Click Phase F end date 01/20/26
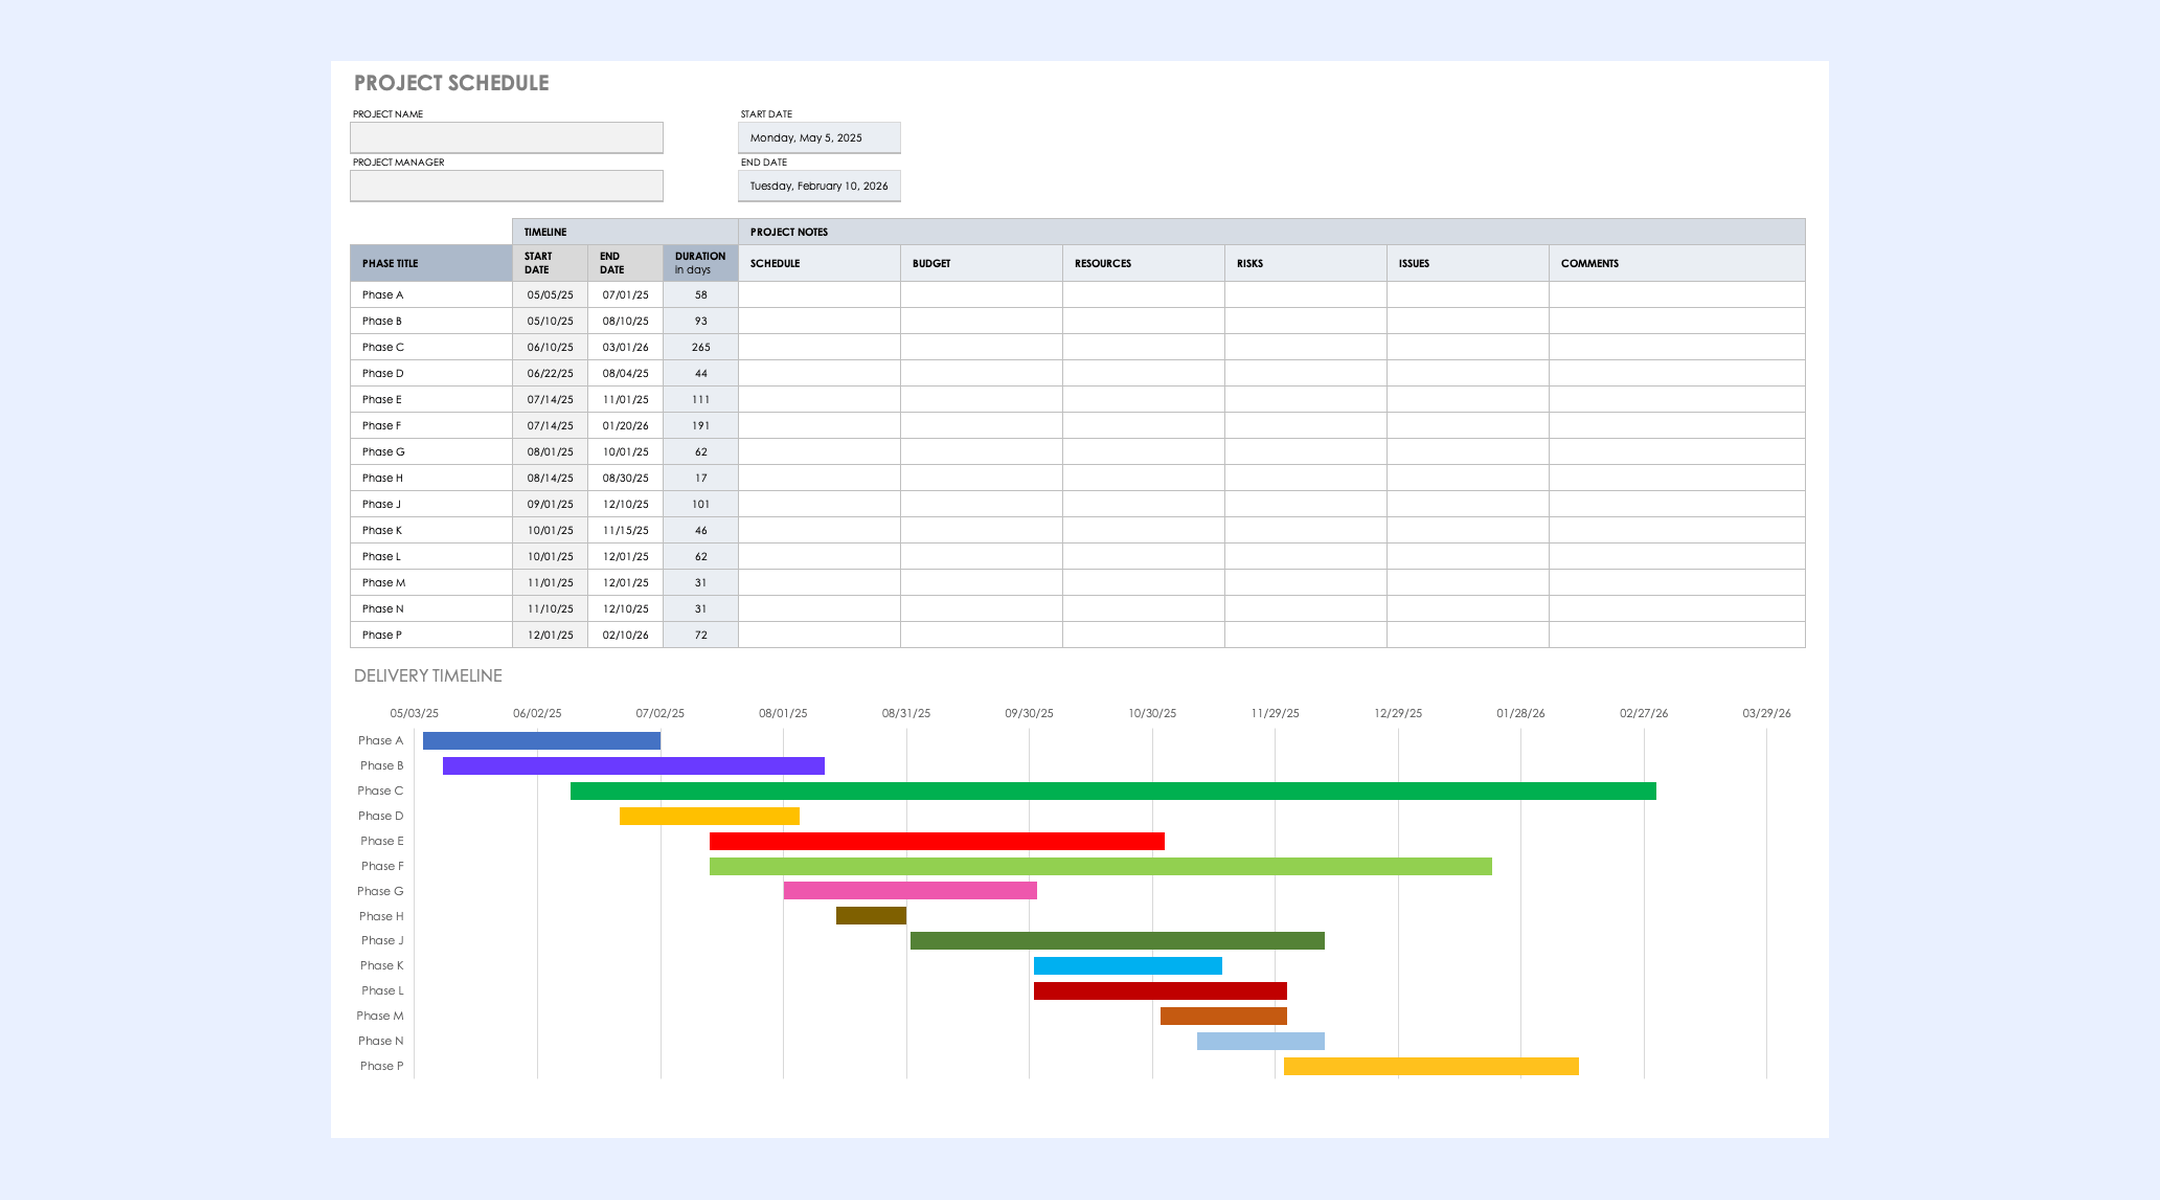 tap(625, 425)
